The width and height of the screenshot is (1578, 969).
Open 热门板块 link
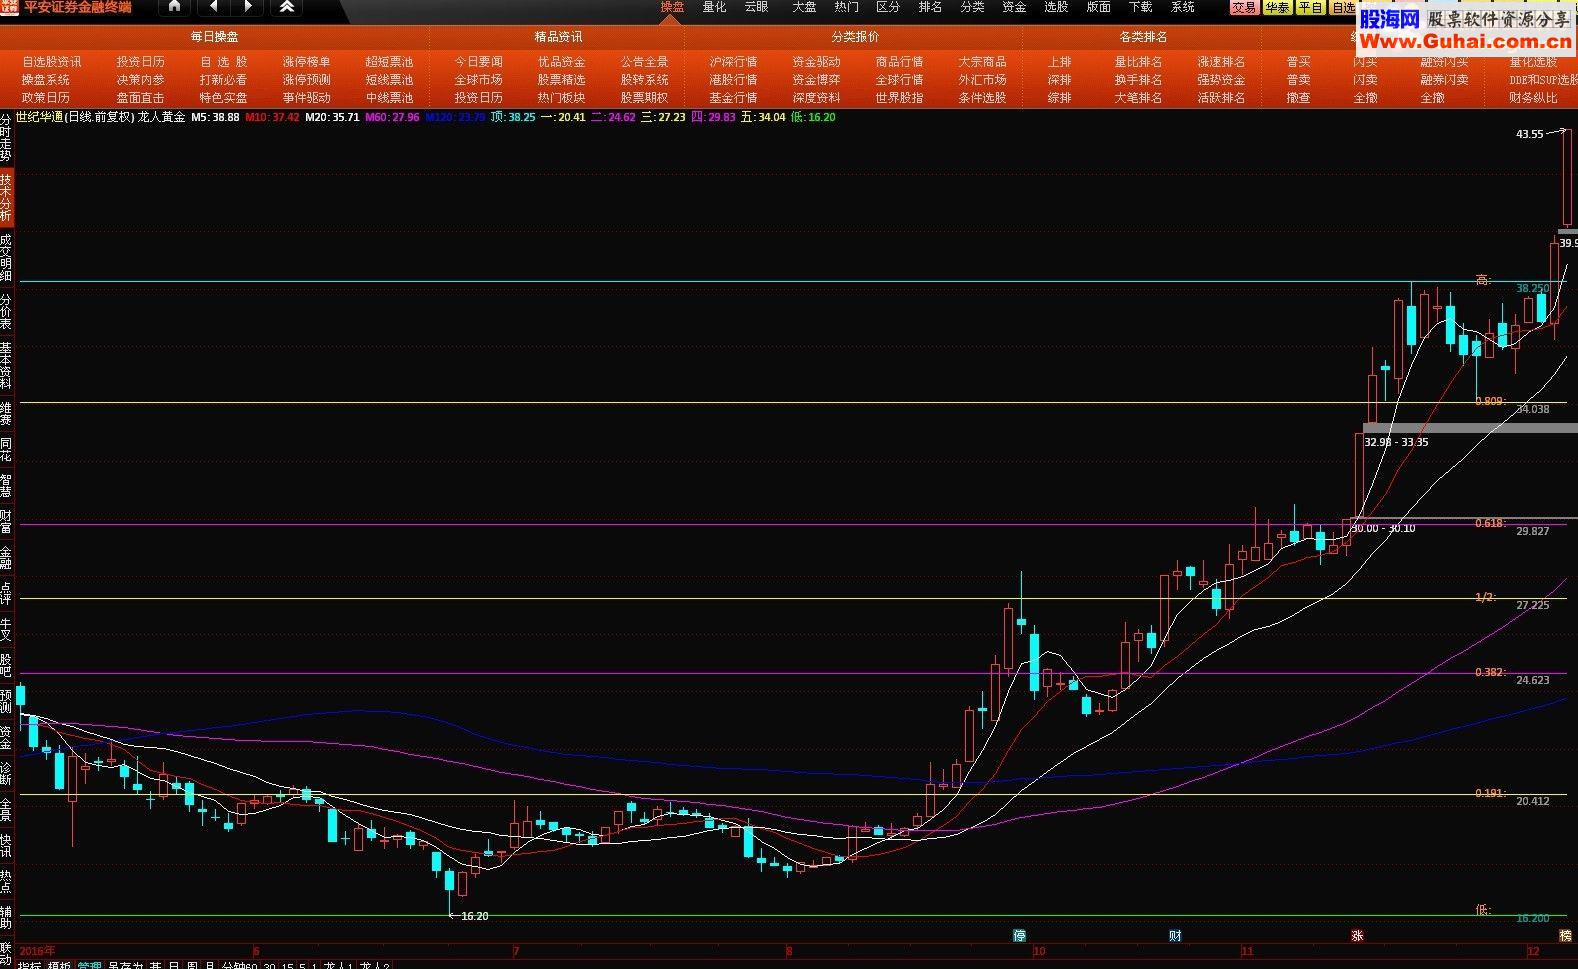click(x=561, y=98)
